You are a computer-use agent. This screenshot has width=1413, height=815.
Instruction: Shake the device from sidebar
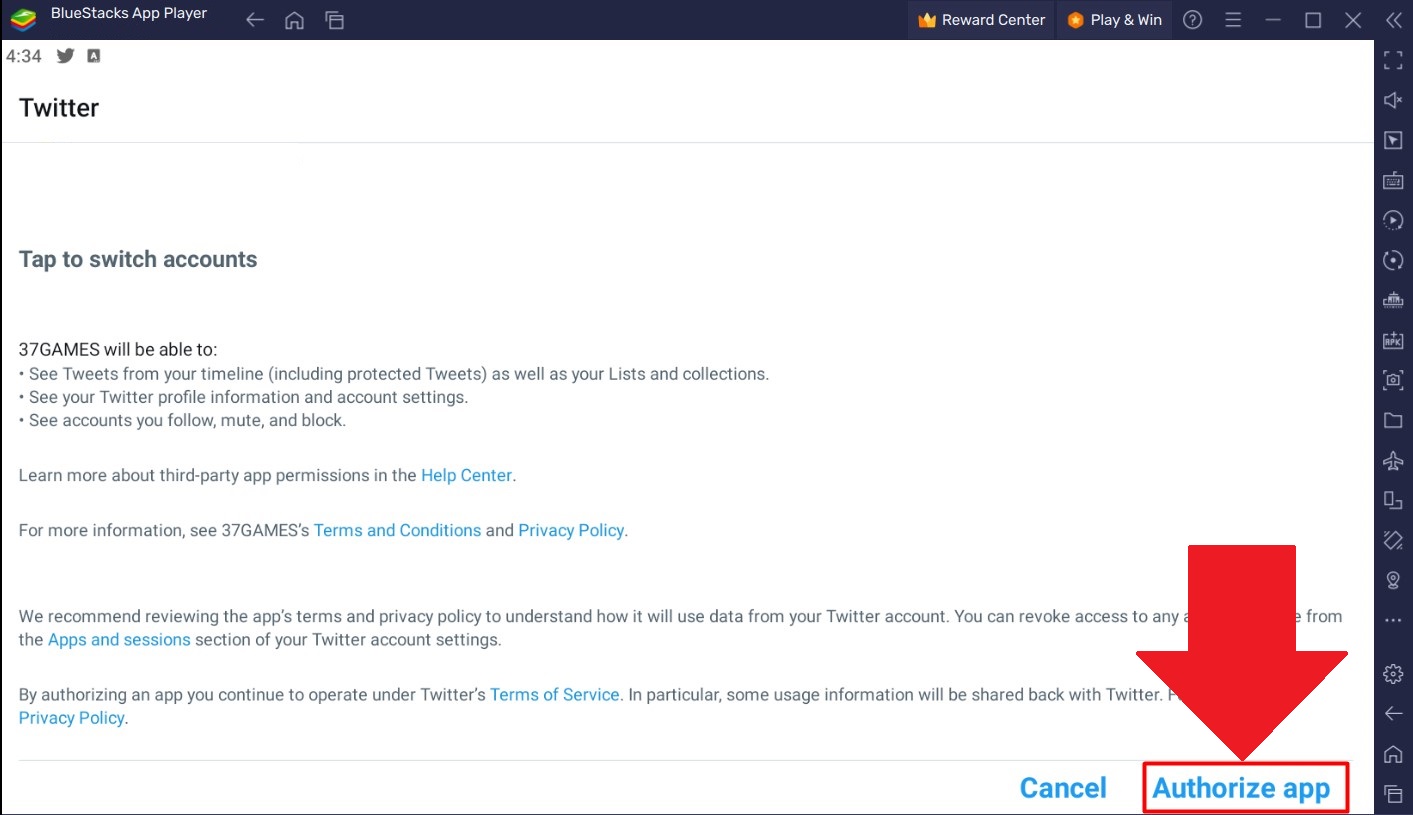coord(1393,540)
